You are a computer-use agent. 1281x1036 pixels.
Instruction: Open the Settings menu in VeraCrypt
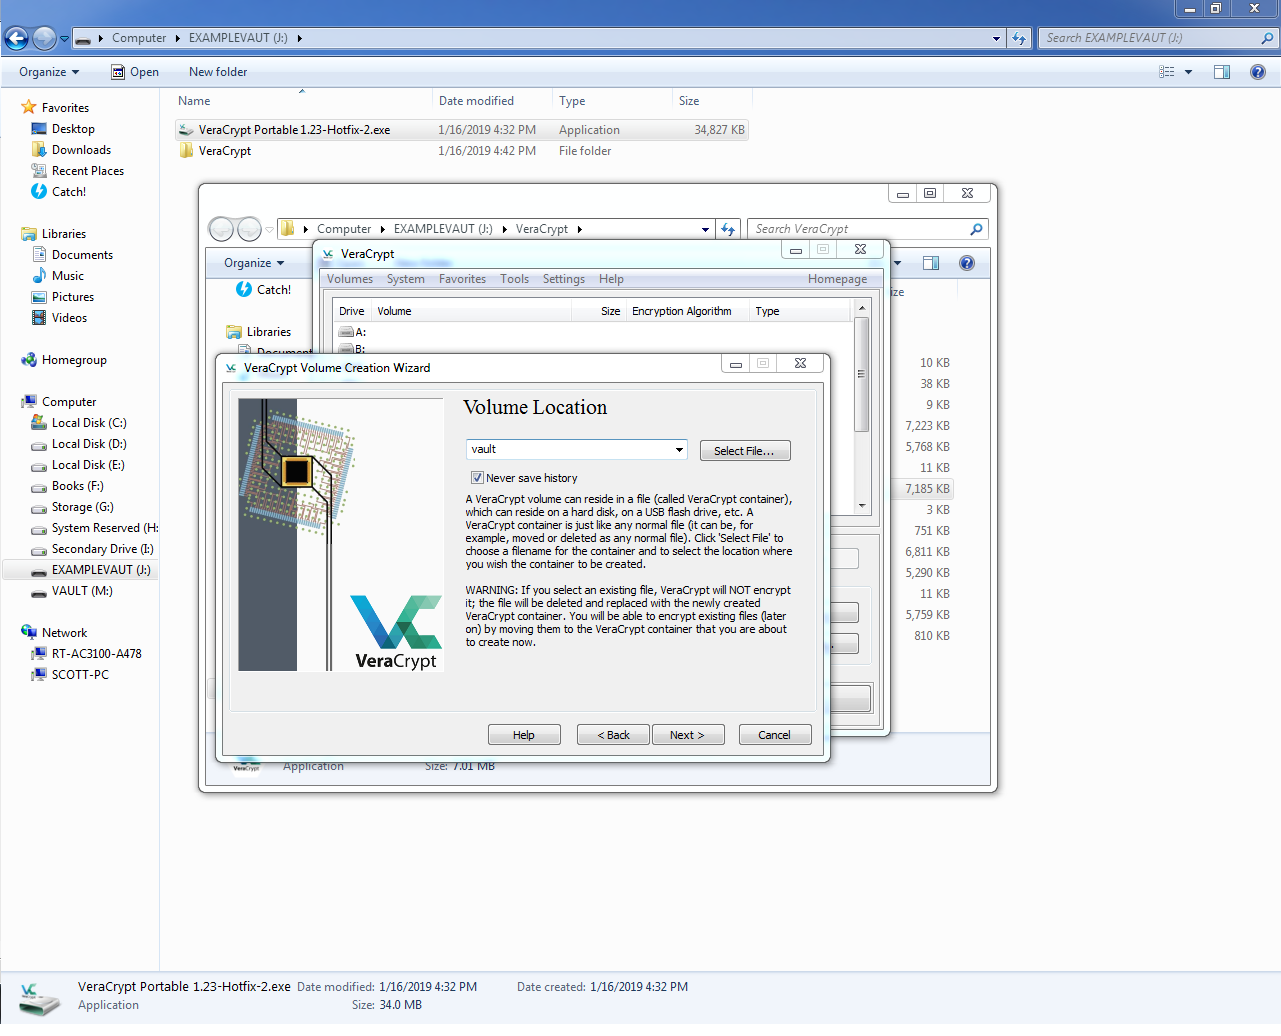[x=564, y=279]
